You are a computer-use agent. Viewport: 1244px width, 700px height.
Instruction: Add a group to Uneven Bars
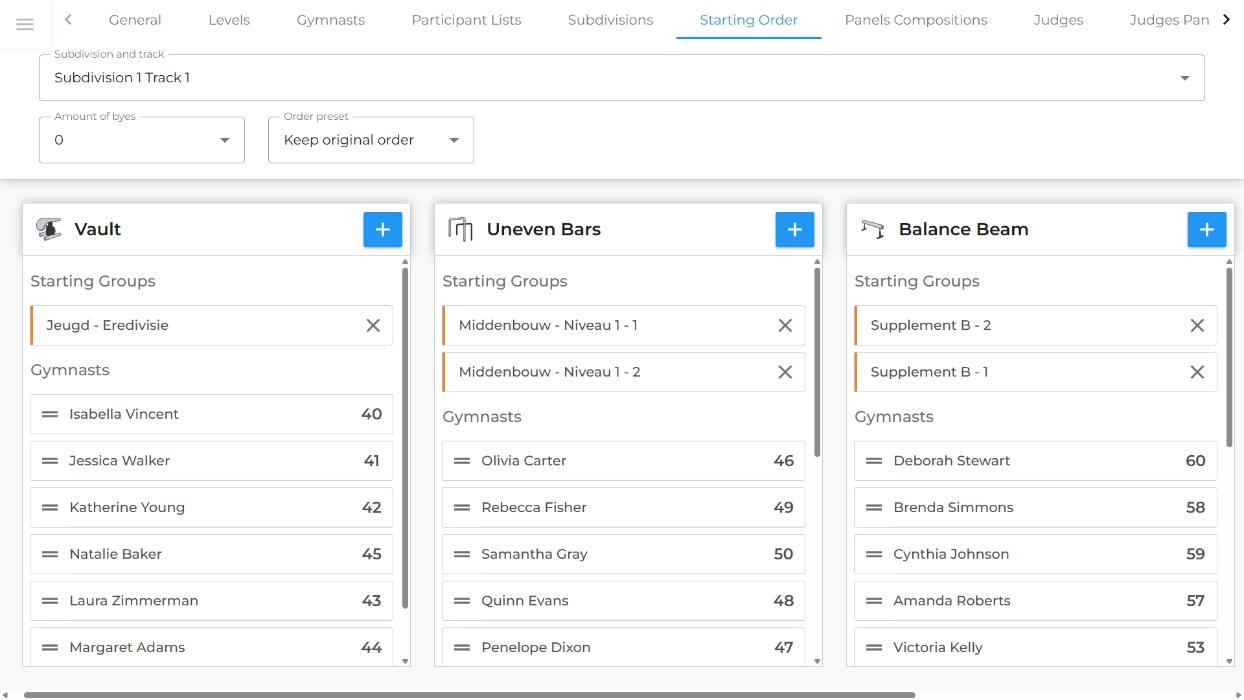tap(794, 229)
